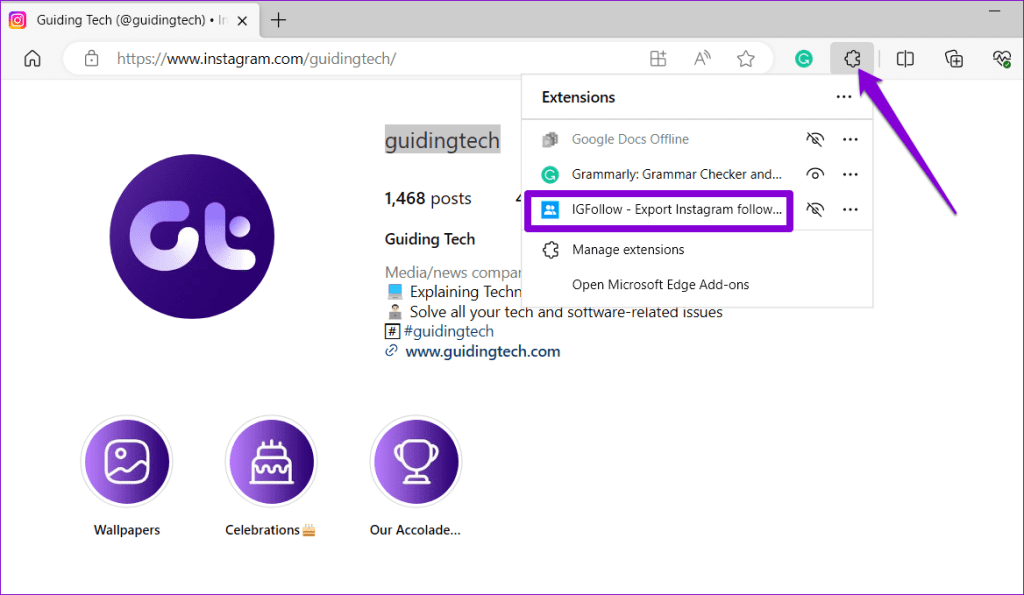Hide IGFollow from the toolbar
1024x595 pixels.
[x=815, y=209]
